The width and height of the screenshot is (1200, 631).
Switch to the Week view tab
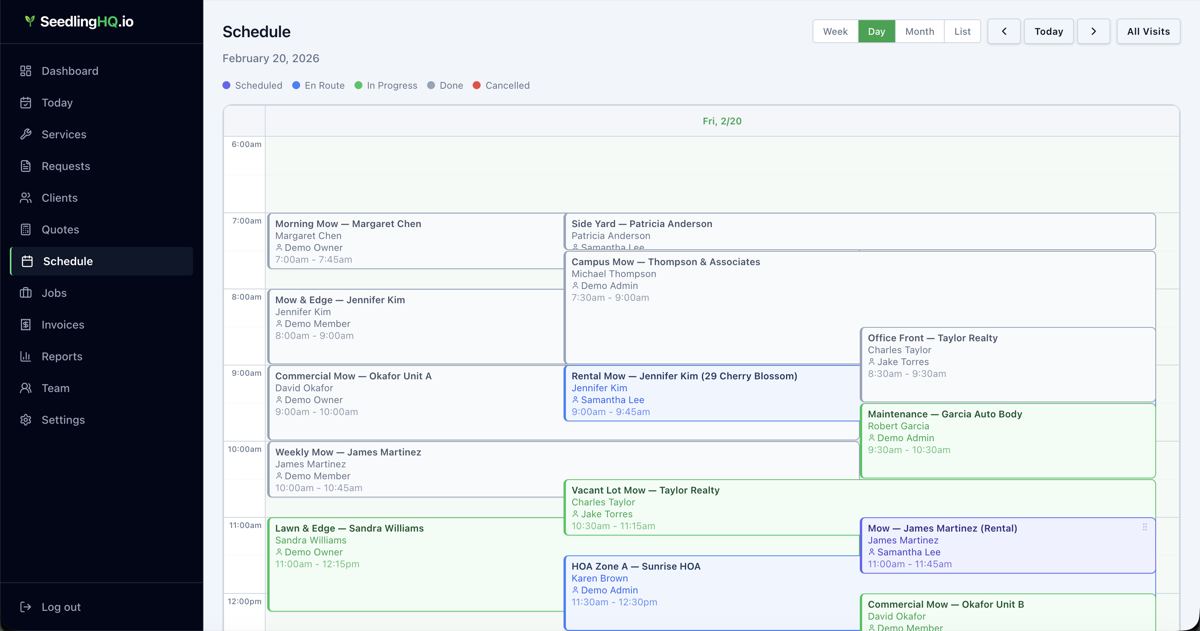[835, 31]
